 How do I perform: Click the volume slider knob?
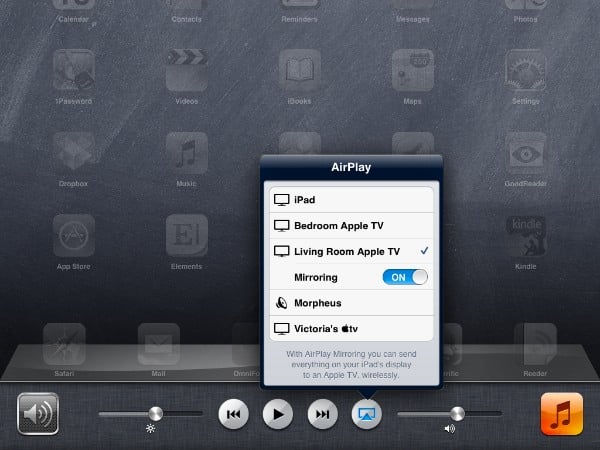click(457, 414)
